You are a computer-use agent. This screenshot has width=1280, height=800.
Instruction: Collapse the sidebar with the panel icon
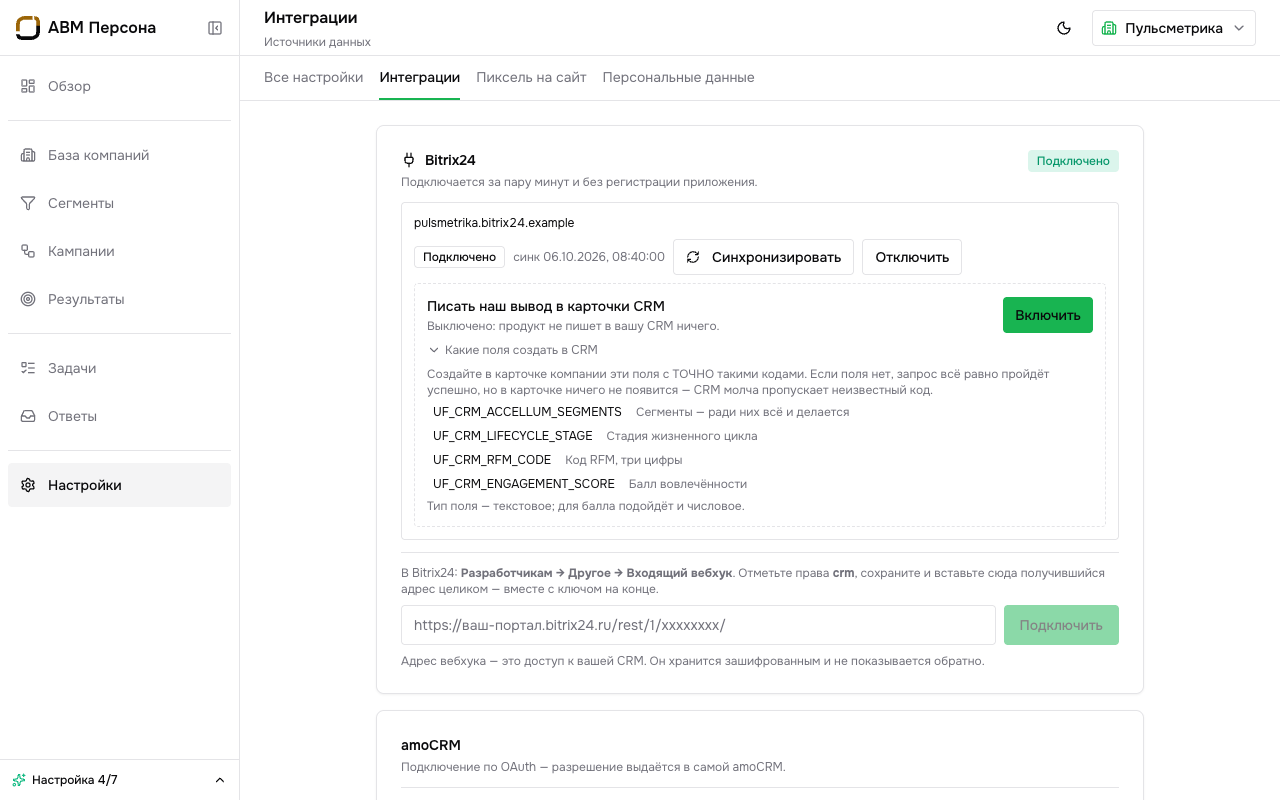[x=215, y=28]
